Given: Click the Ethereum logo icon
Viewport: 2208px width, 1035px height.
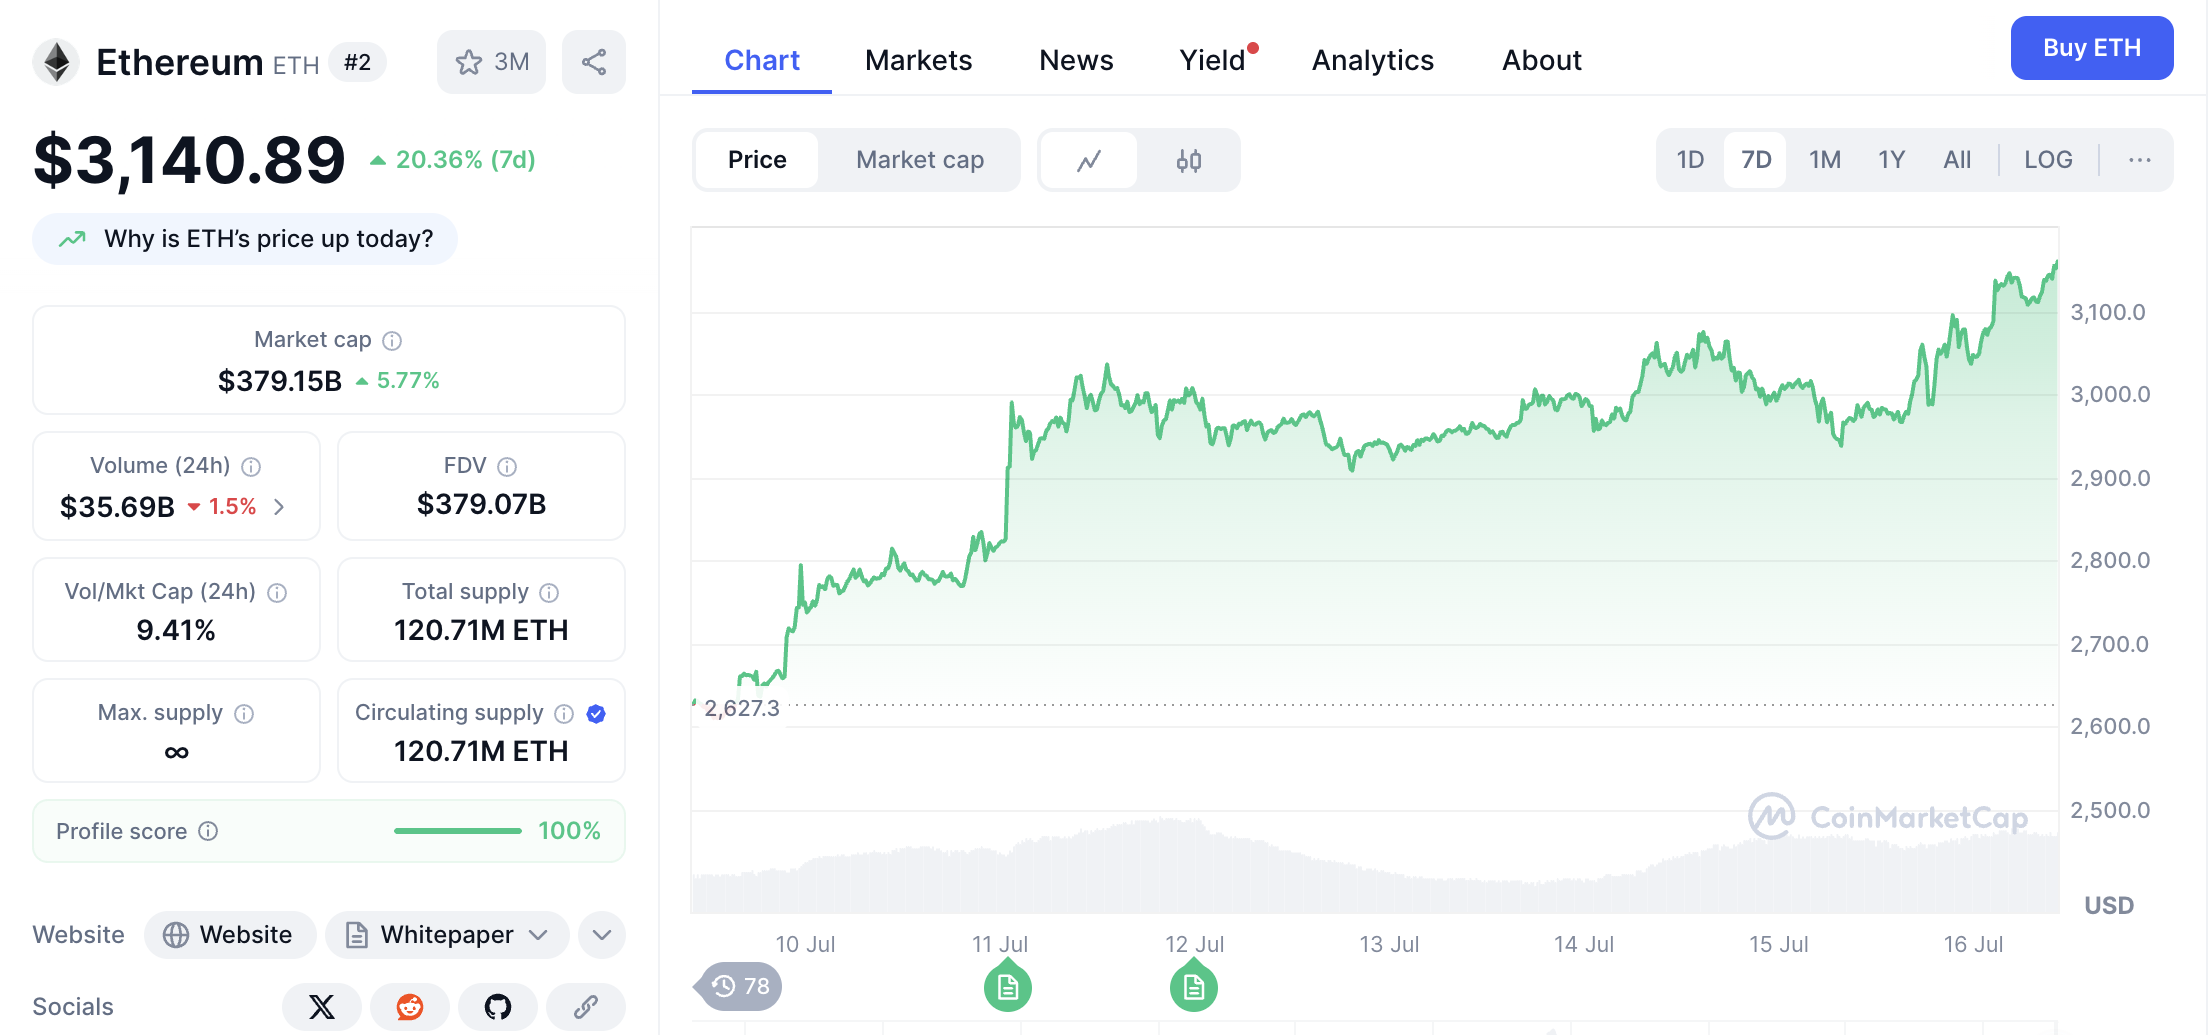Looking at the screenshot, I should (57, 62).
